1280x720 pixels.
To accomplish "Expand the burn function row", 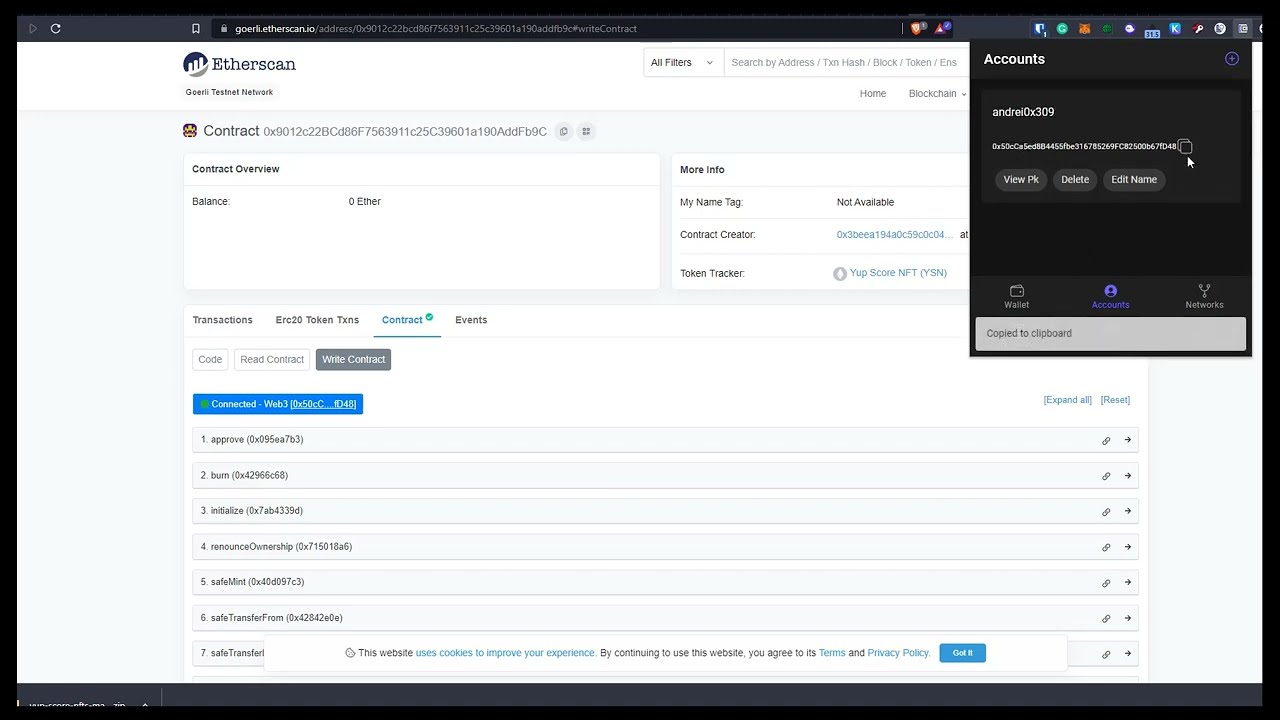I will coord(665,476).
